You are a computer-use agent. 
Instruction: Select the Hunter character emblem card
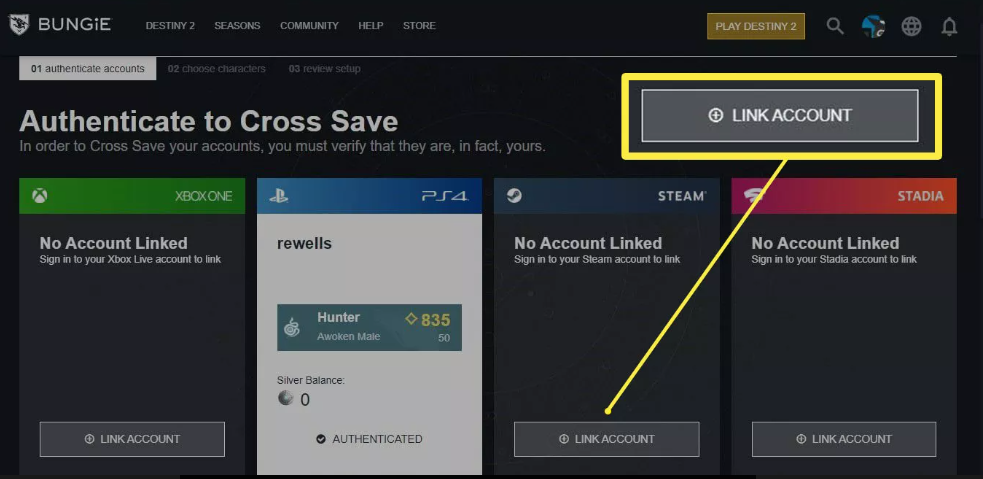369,327
